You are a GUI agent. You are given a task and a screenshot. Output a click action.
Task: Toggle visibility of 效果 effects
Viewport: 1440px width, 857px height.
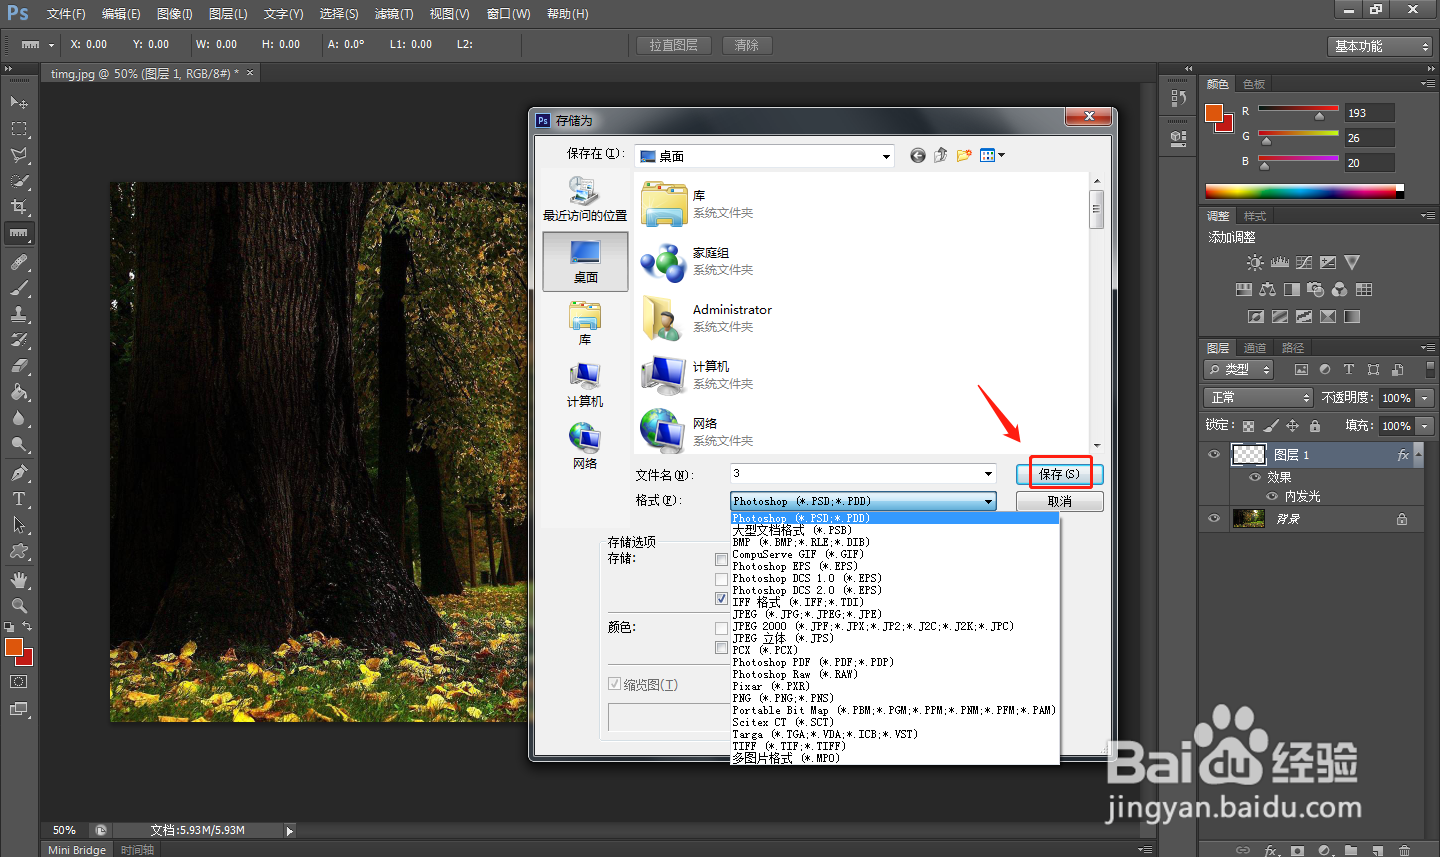[x=1255, y=477]
